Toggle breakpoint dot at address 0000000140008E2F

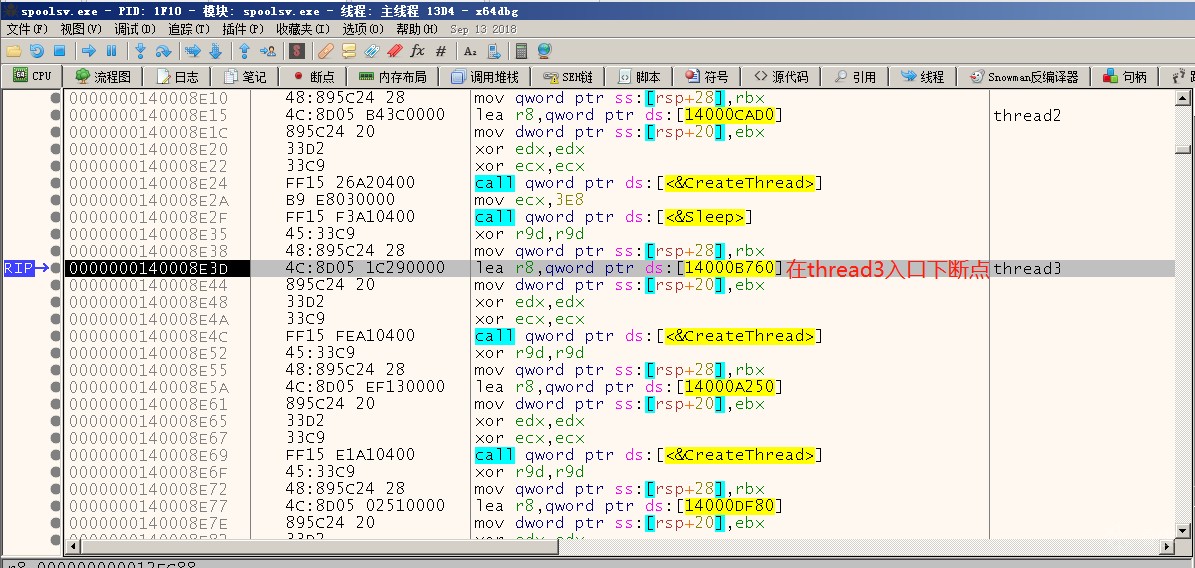click(56, 217)
